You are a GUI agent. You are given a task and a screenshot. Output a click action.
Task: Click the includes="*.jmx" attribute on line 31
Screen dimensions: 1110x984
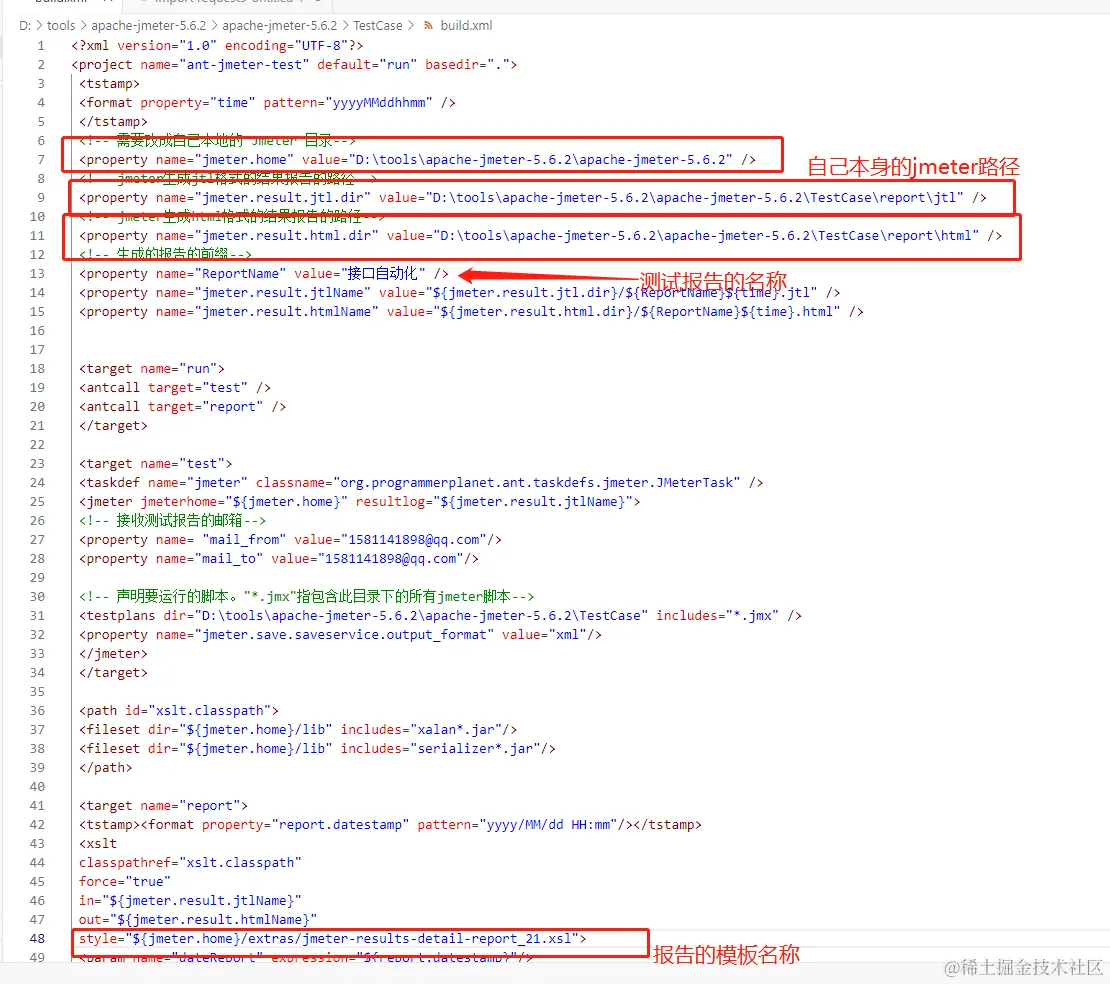717,616
